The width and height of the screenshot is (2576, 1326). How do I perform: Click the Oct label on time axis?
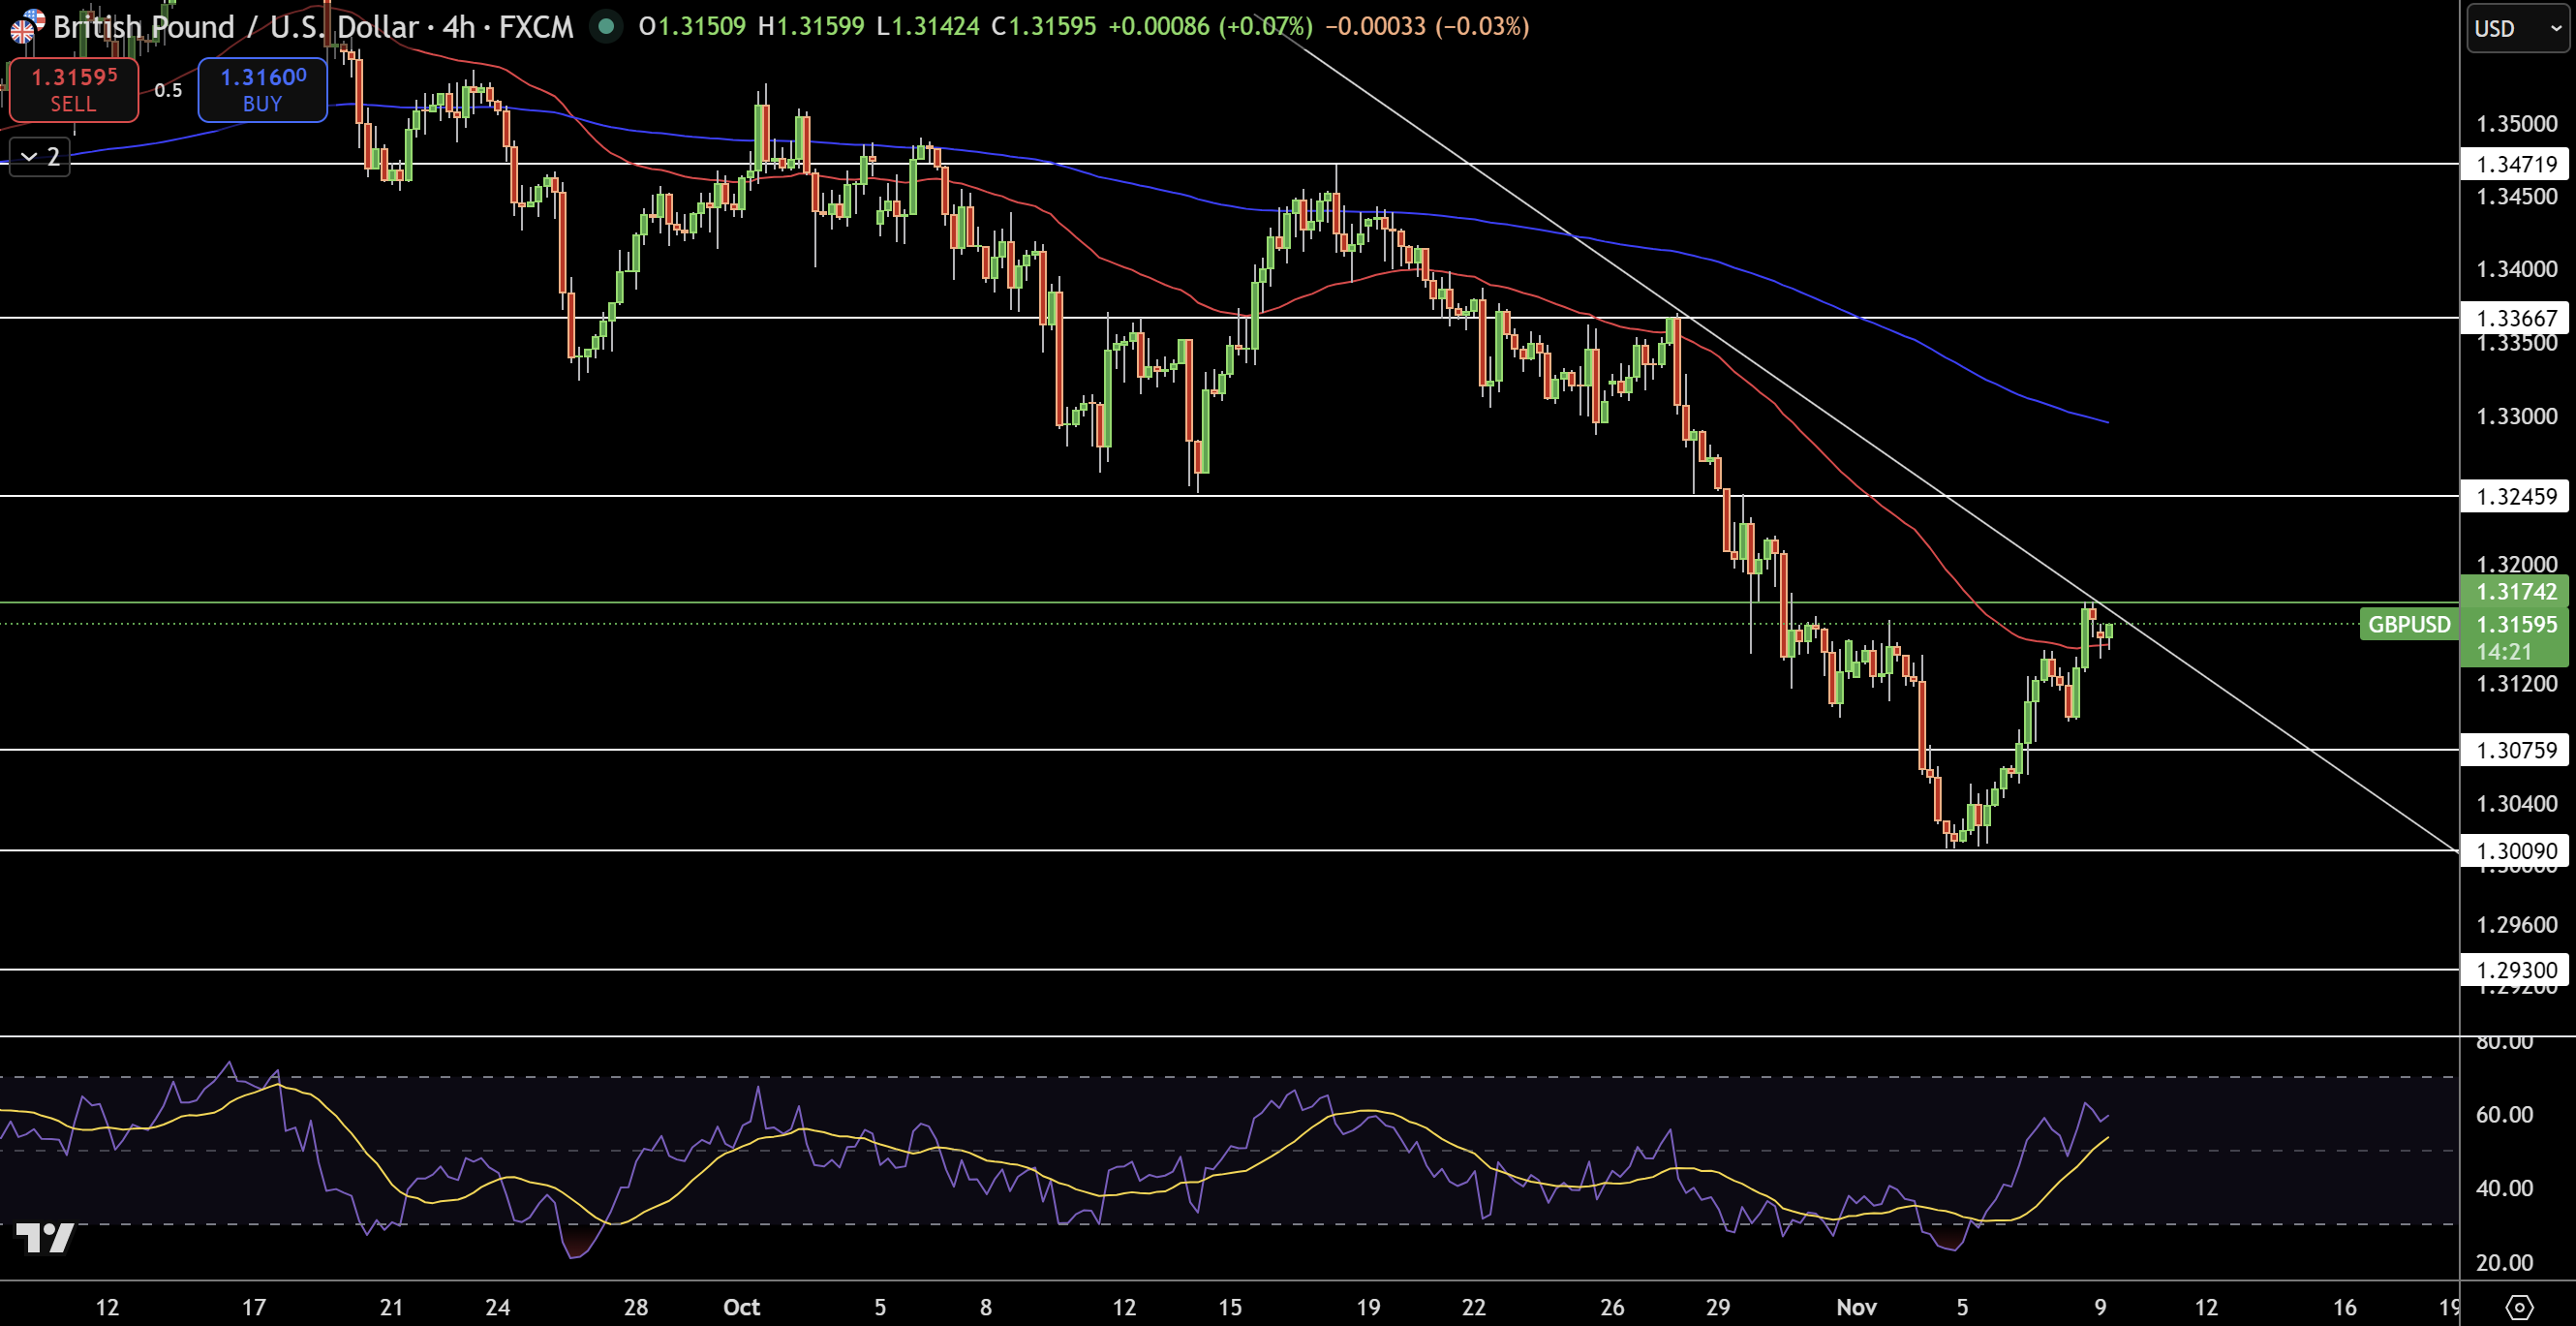click(x=741, y=1306)
